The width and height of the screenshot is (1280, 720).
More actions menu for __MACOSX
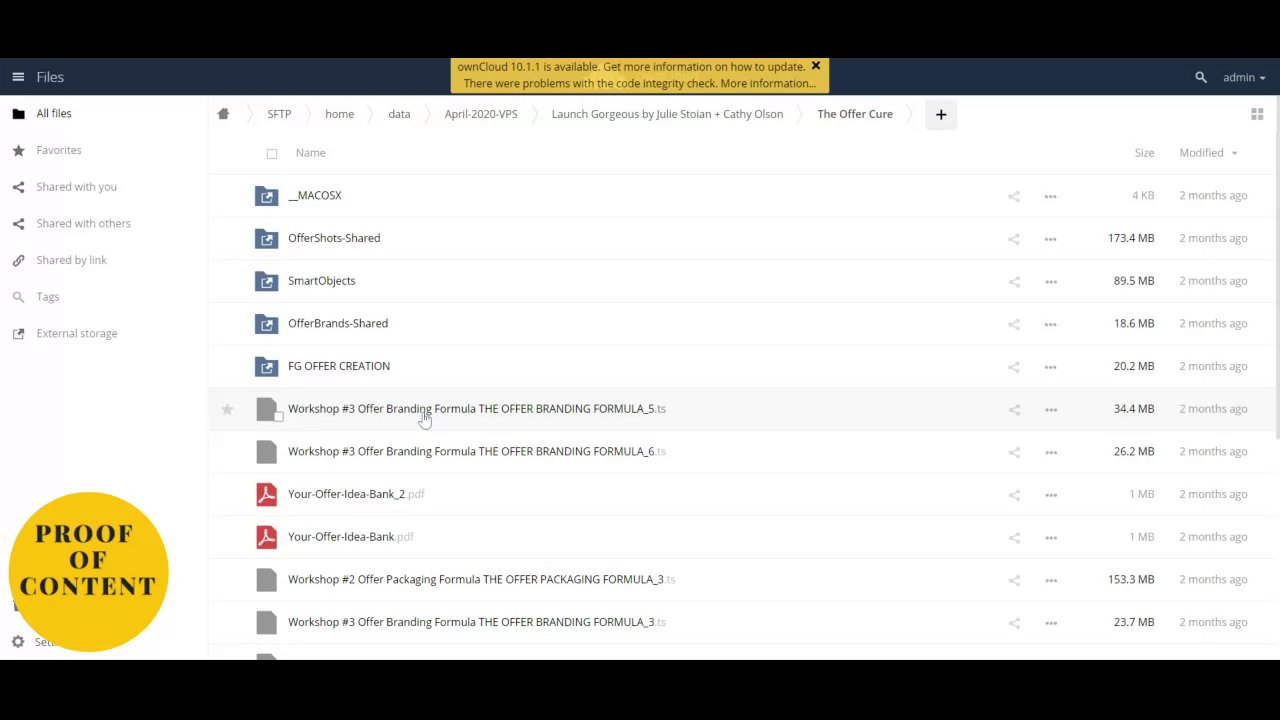click(x=1051, y=196)
